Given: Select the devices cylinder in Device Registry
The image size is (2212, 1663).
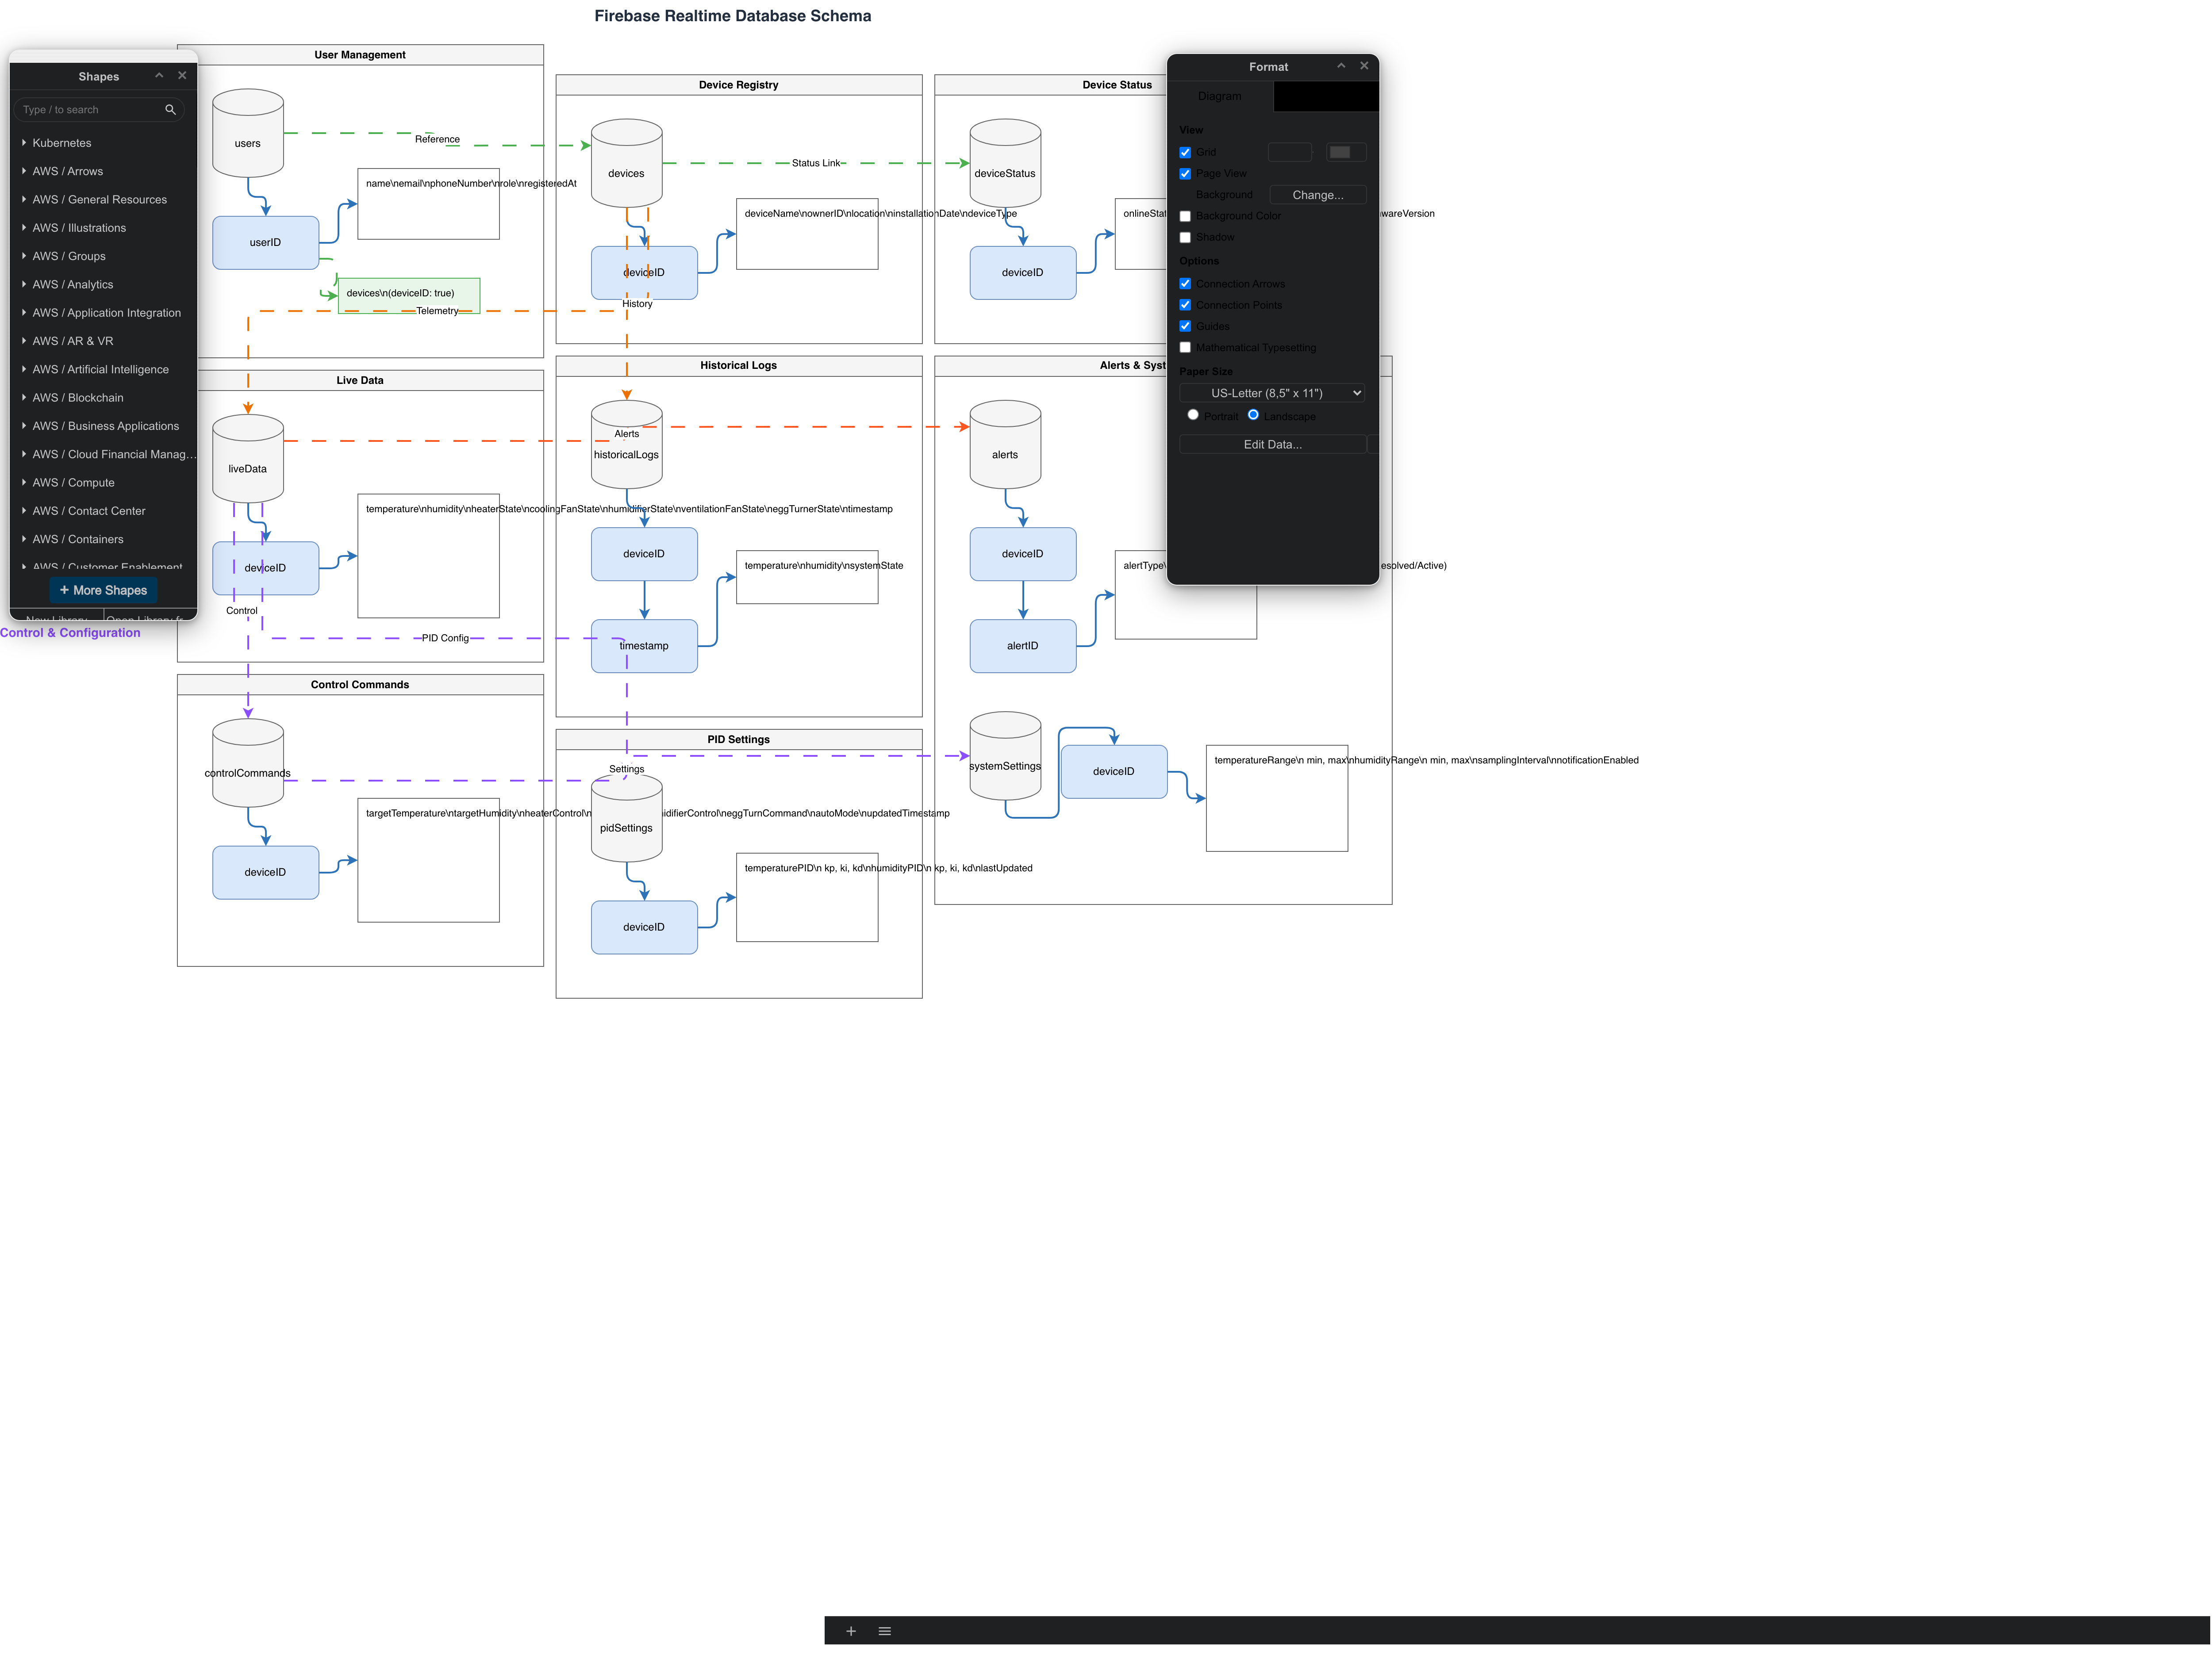Looking at the screenshot, I should [626, 163].
